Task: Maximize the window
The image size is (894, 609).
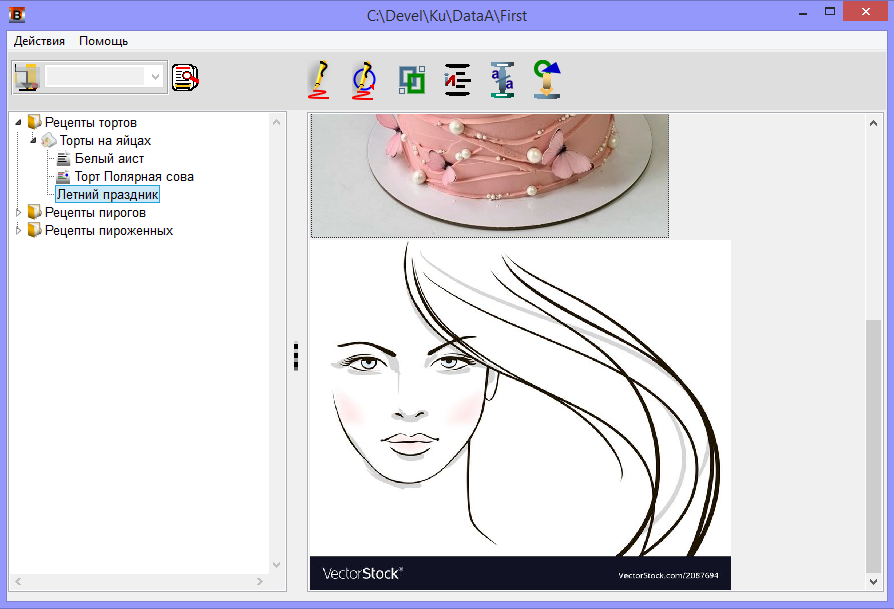Action: point(830,12)
